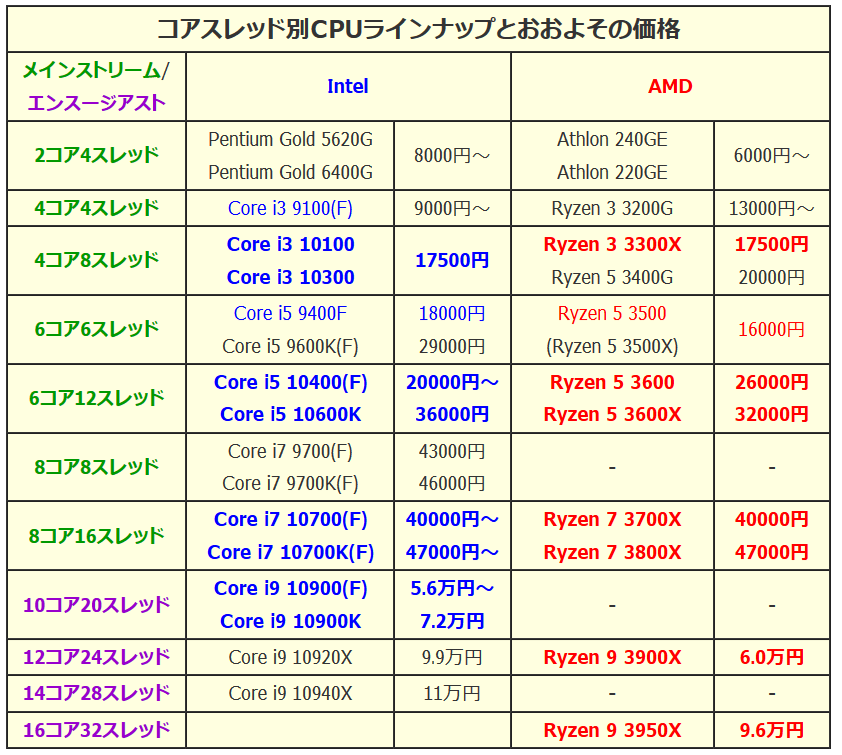Select the 26000円 price
The width and height of the screenshot is (842, 755).
[772, 382]
